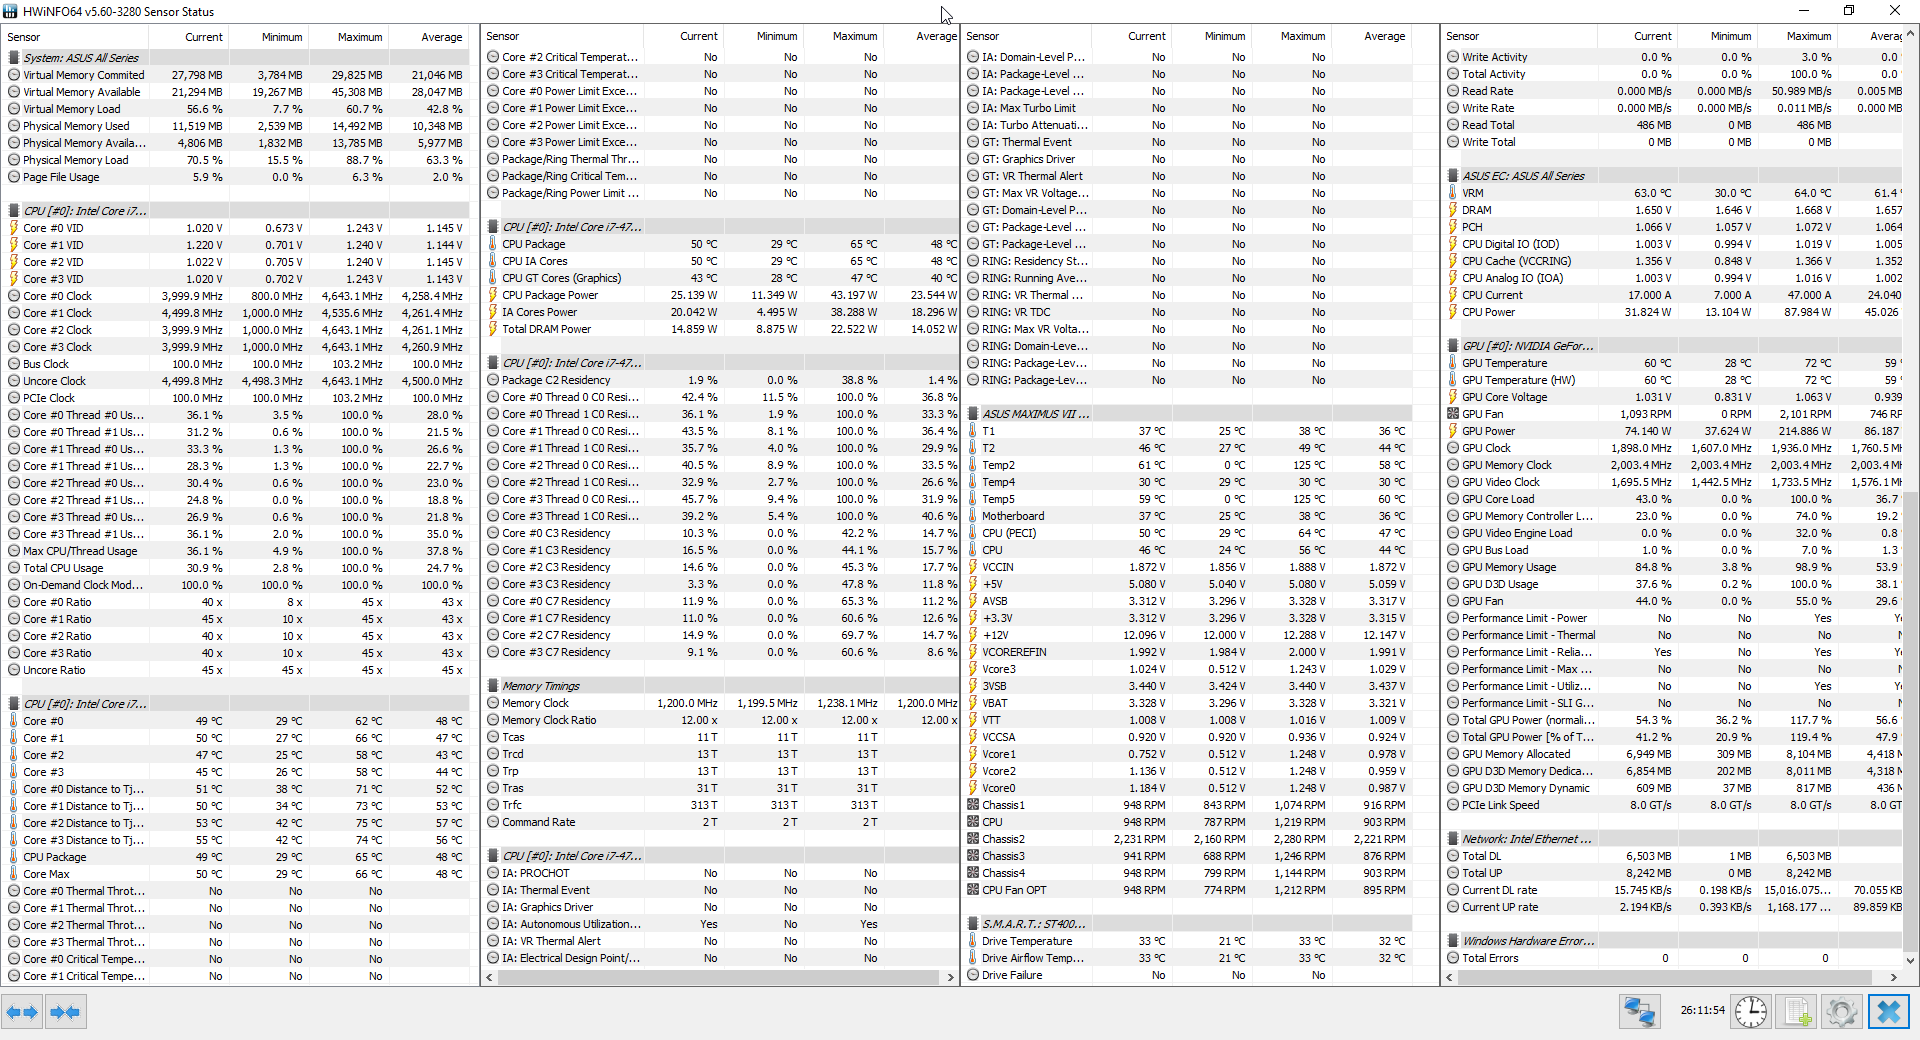Open sensor settings via the gear icon

1841,1012
